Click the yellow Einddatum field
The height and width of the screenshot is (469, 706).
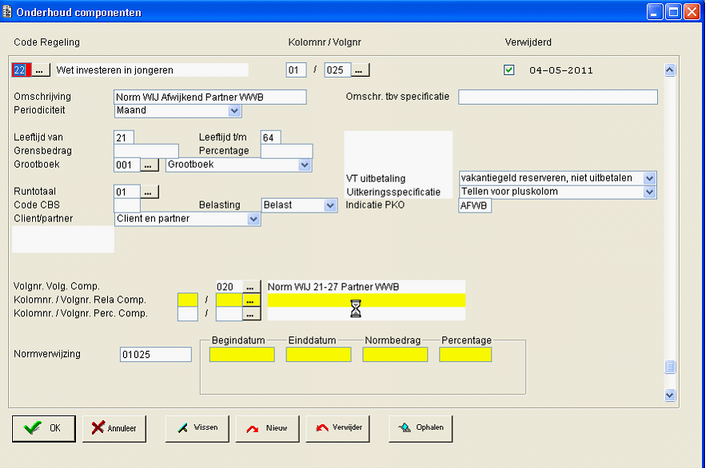pos(318,355)
